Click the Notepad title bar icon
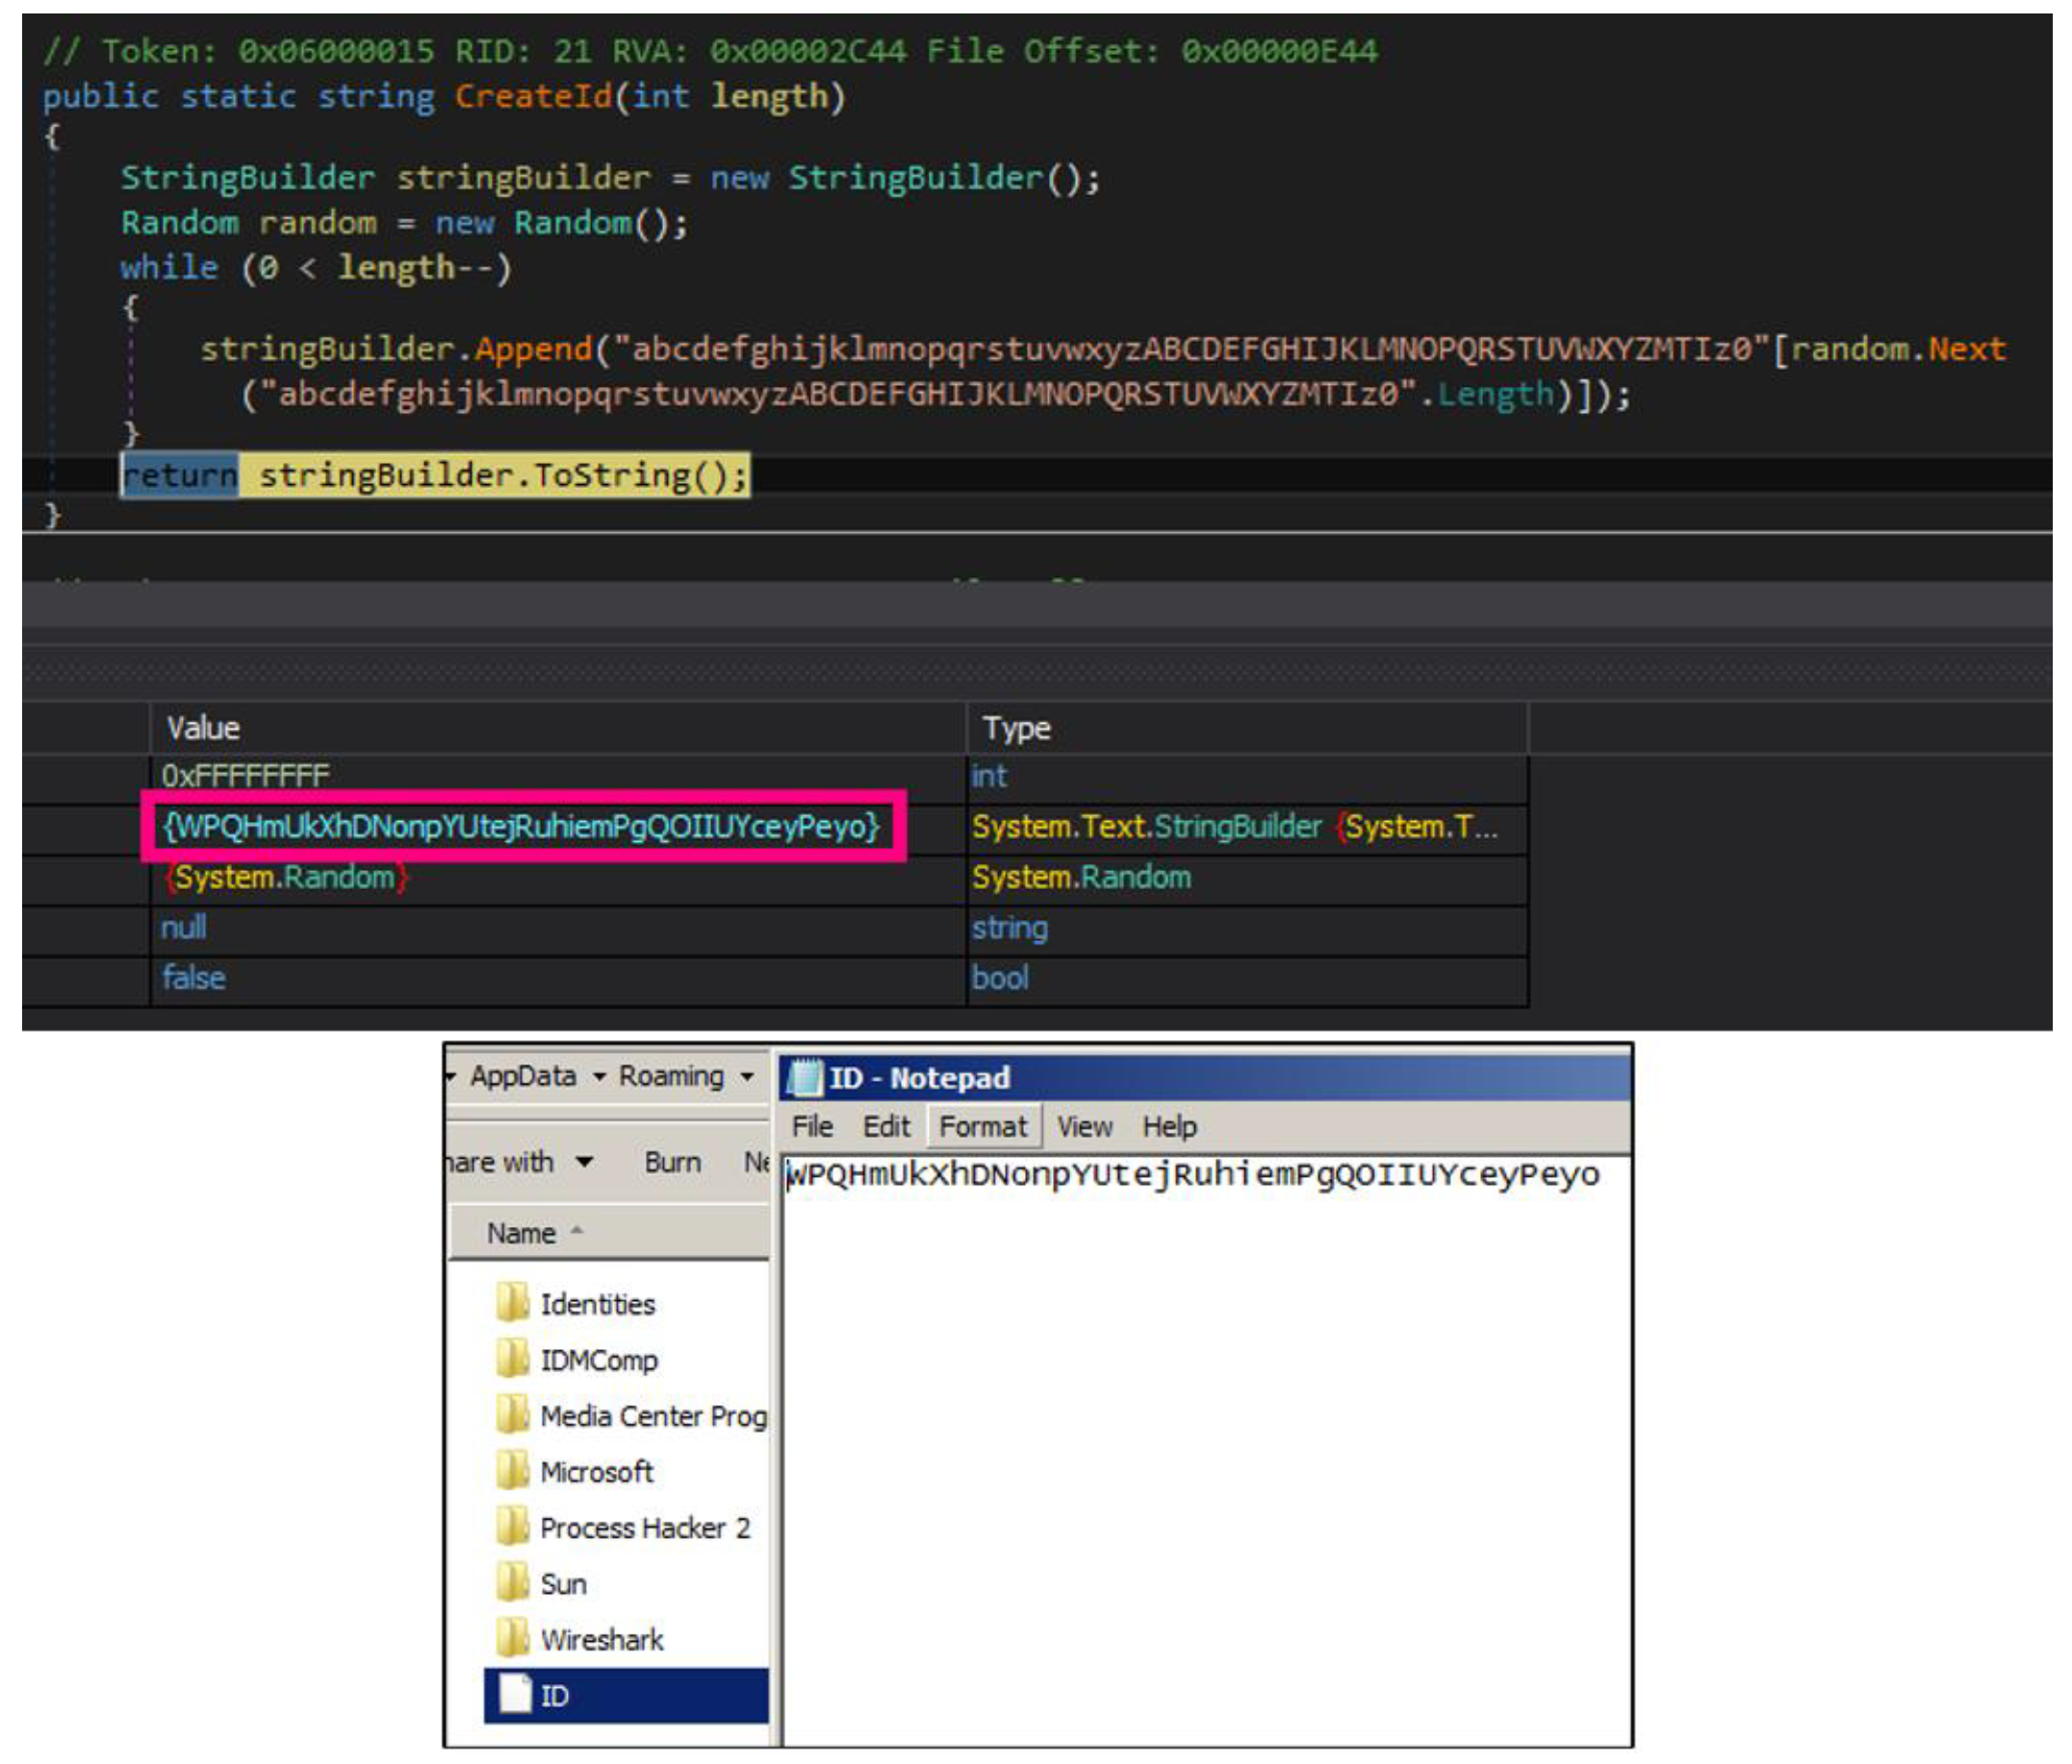Image resolution: width=2072 pixels, height=1764 pixels. 804,1078
